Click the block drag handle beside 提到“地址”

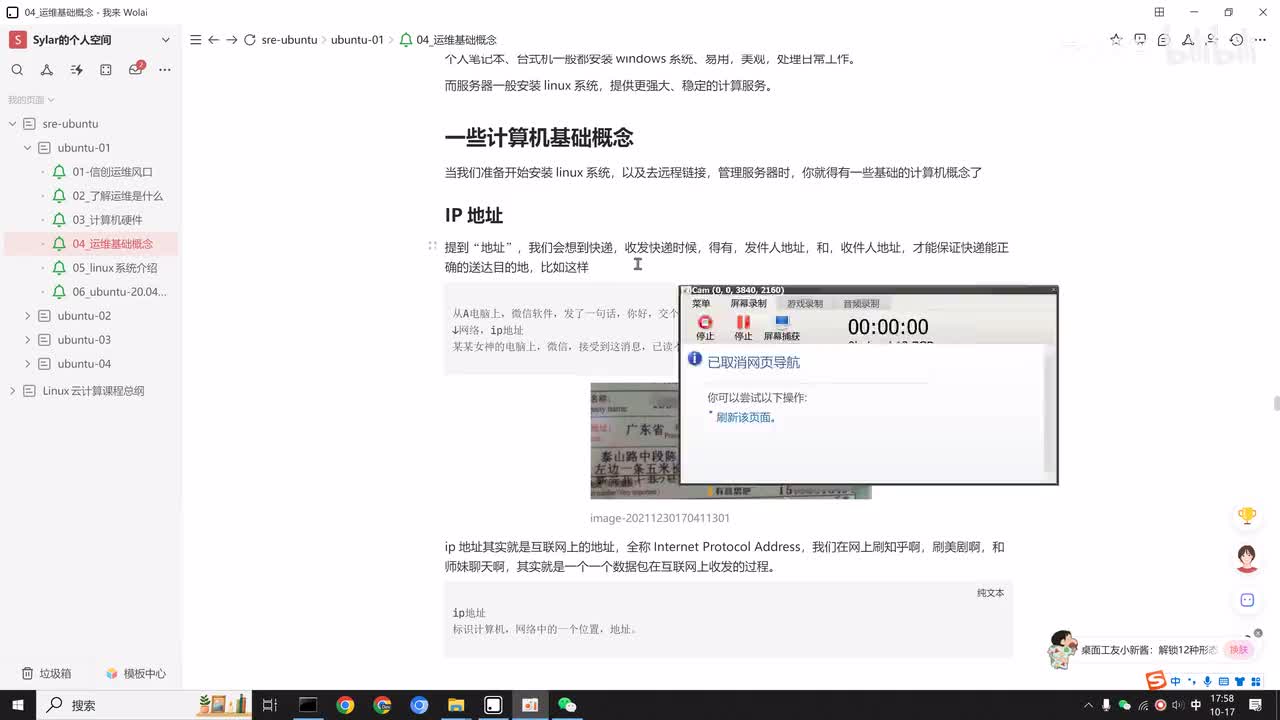point(432,246)
